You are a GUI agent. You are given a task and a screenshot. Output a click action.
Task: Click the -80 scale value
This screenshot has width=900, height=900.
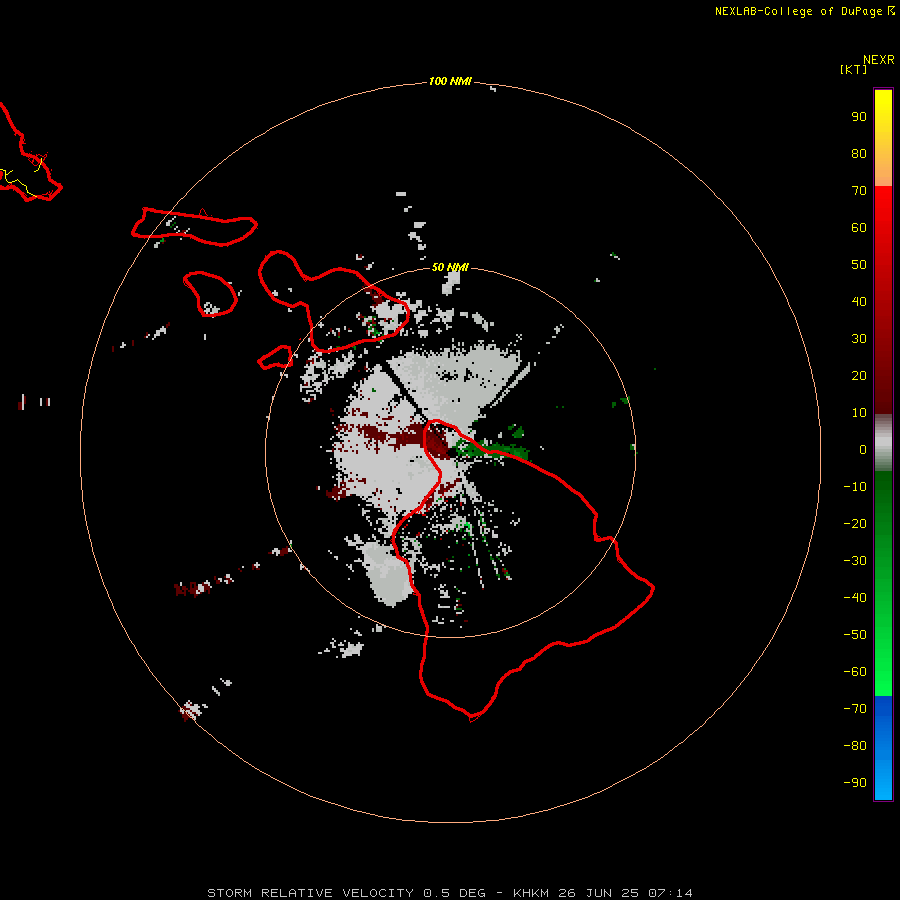click(855, 746)
